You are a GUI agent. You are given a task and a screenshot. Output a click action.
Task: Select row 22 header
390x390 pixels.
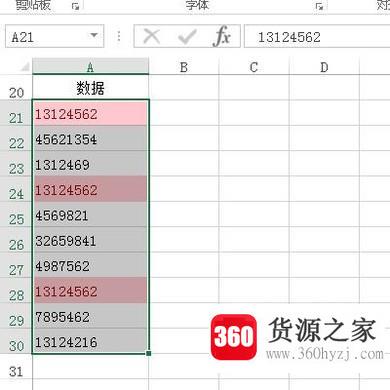tap(16, 138)
